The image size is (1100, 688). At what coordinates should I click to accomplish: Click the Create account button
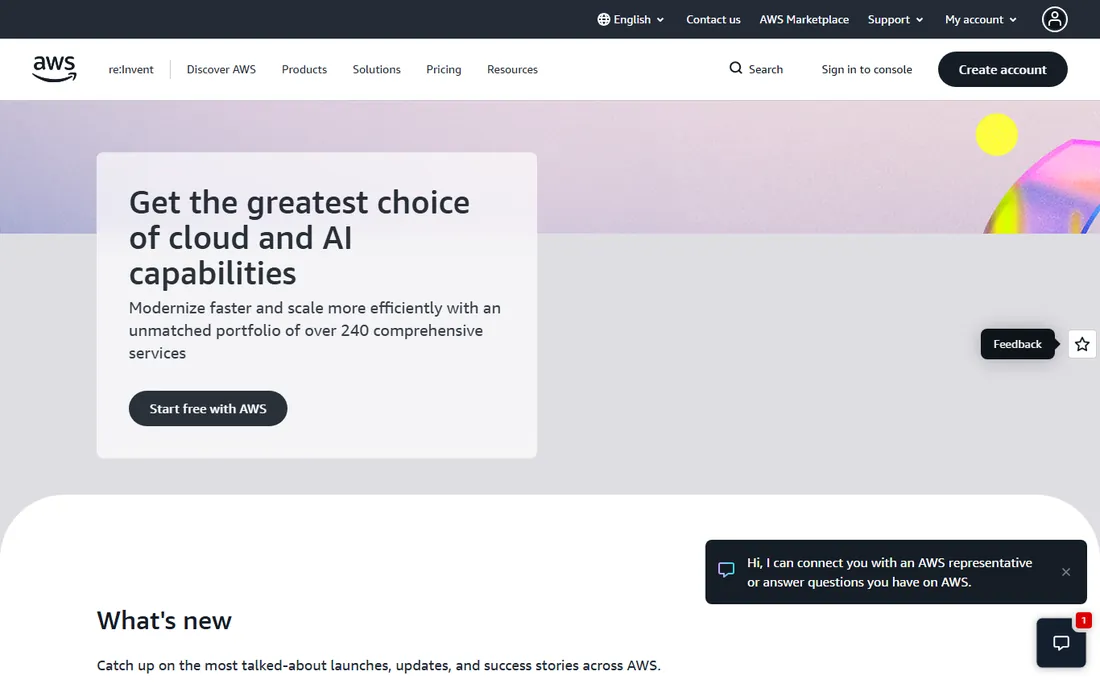pyautogui.click(x=1002, y=69)
